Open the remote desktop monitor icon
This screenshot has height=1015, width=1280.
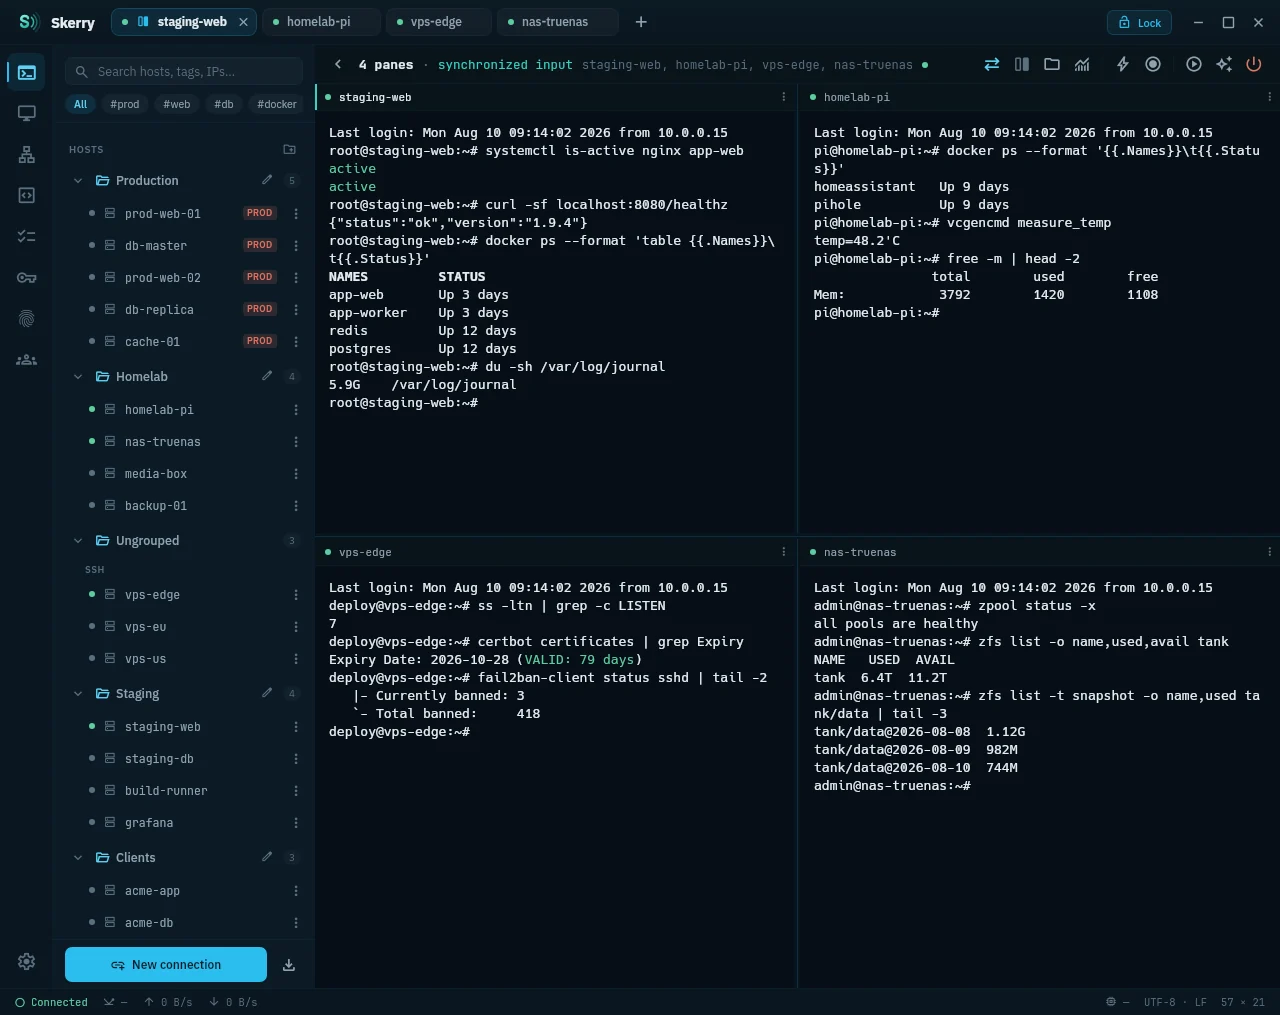point(27,113)
